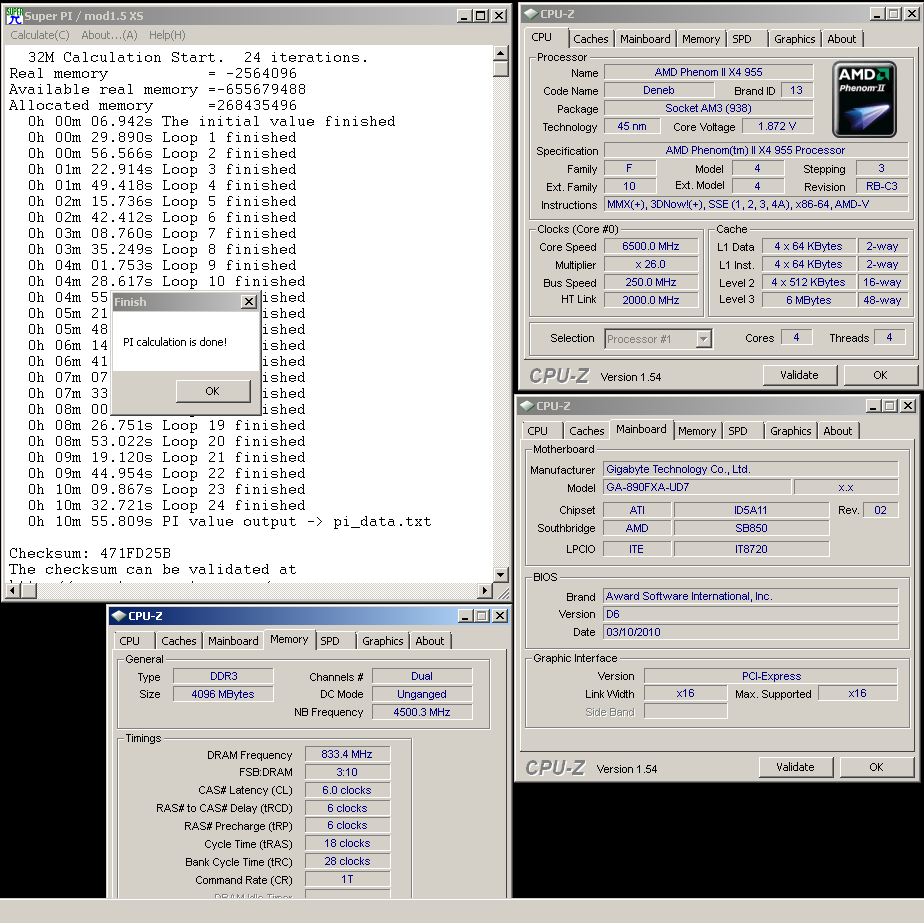Click the Core Voltage 1.872 V field
Screen dimensions: 924x923
point(777,126)
